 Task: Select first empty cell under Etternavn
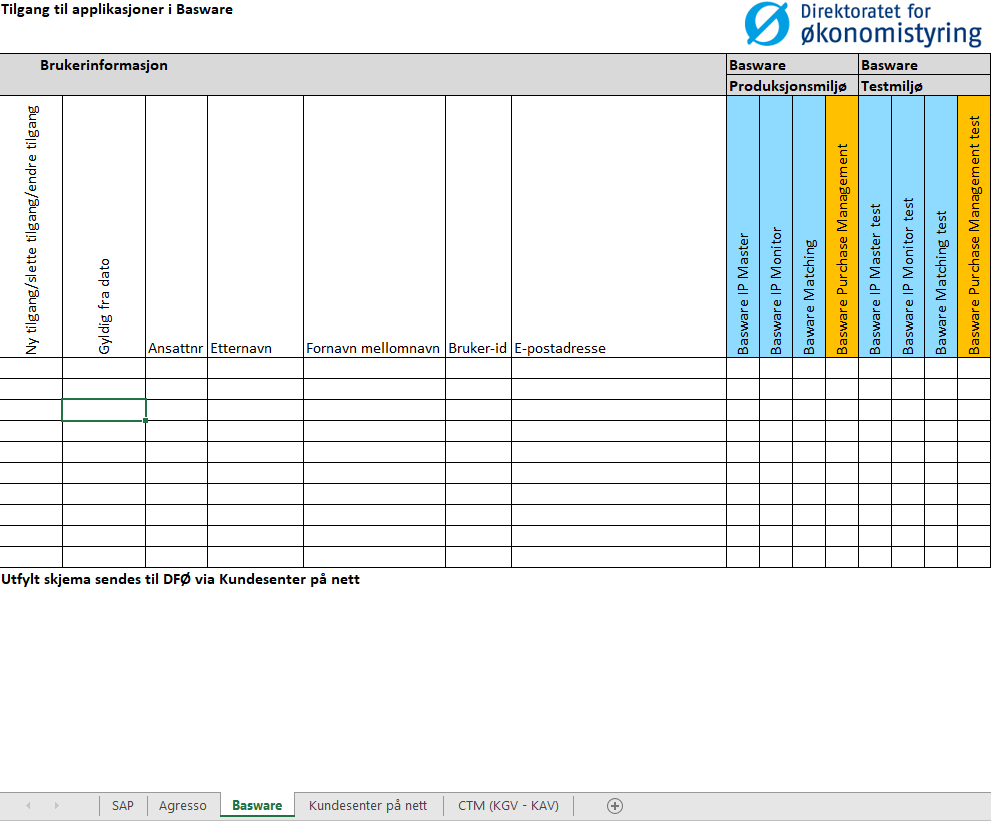[255, 368]
